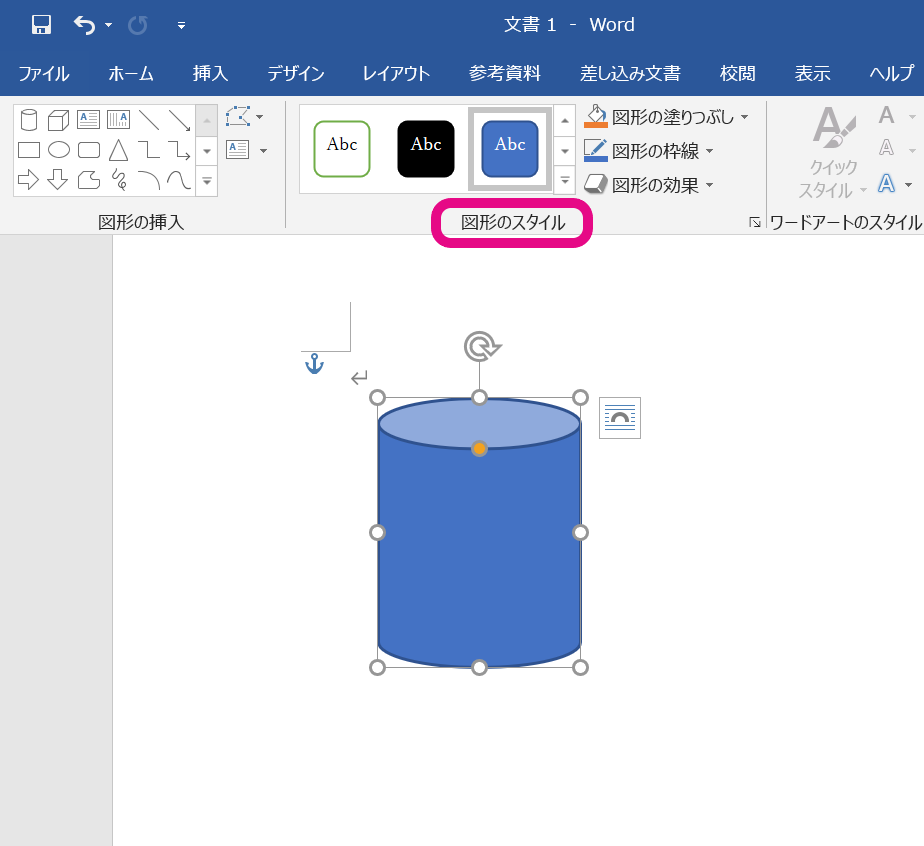Switch to the レイアウト tab
Image resolution: width=924 pixels, height=846 pixels.
tap(396, 73)
